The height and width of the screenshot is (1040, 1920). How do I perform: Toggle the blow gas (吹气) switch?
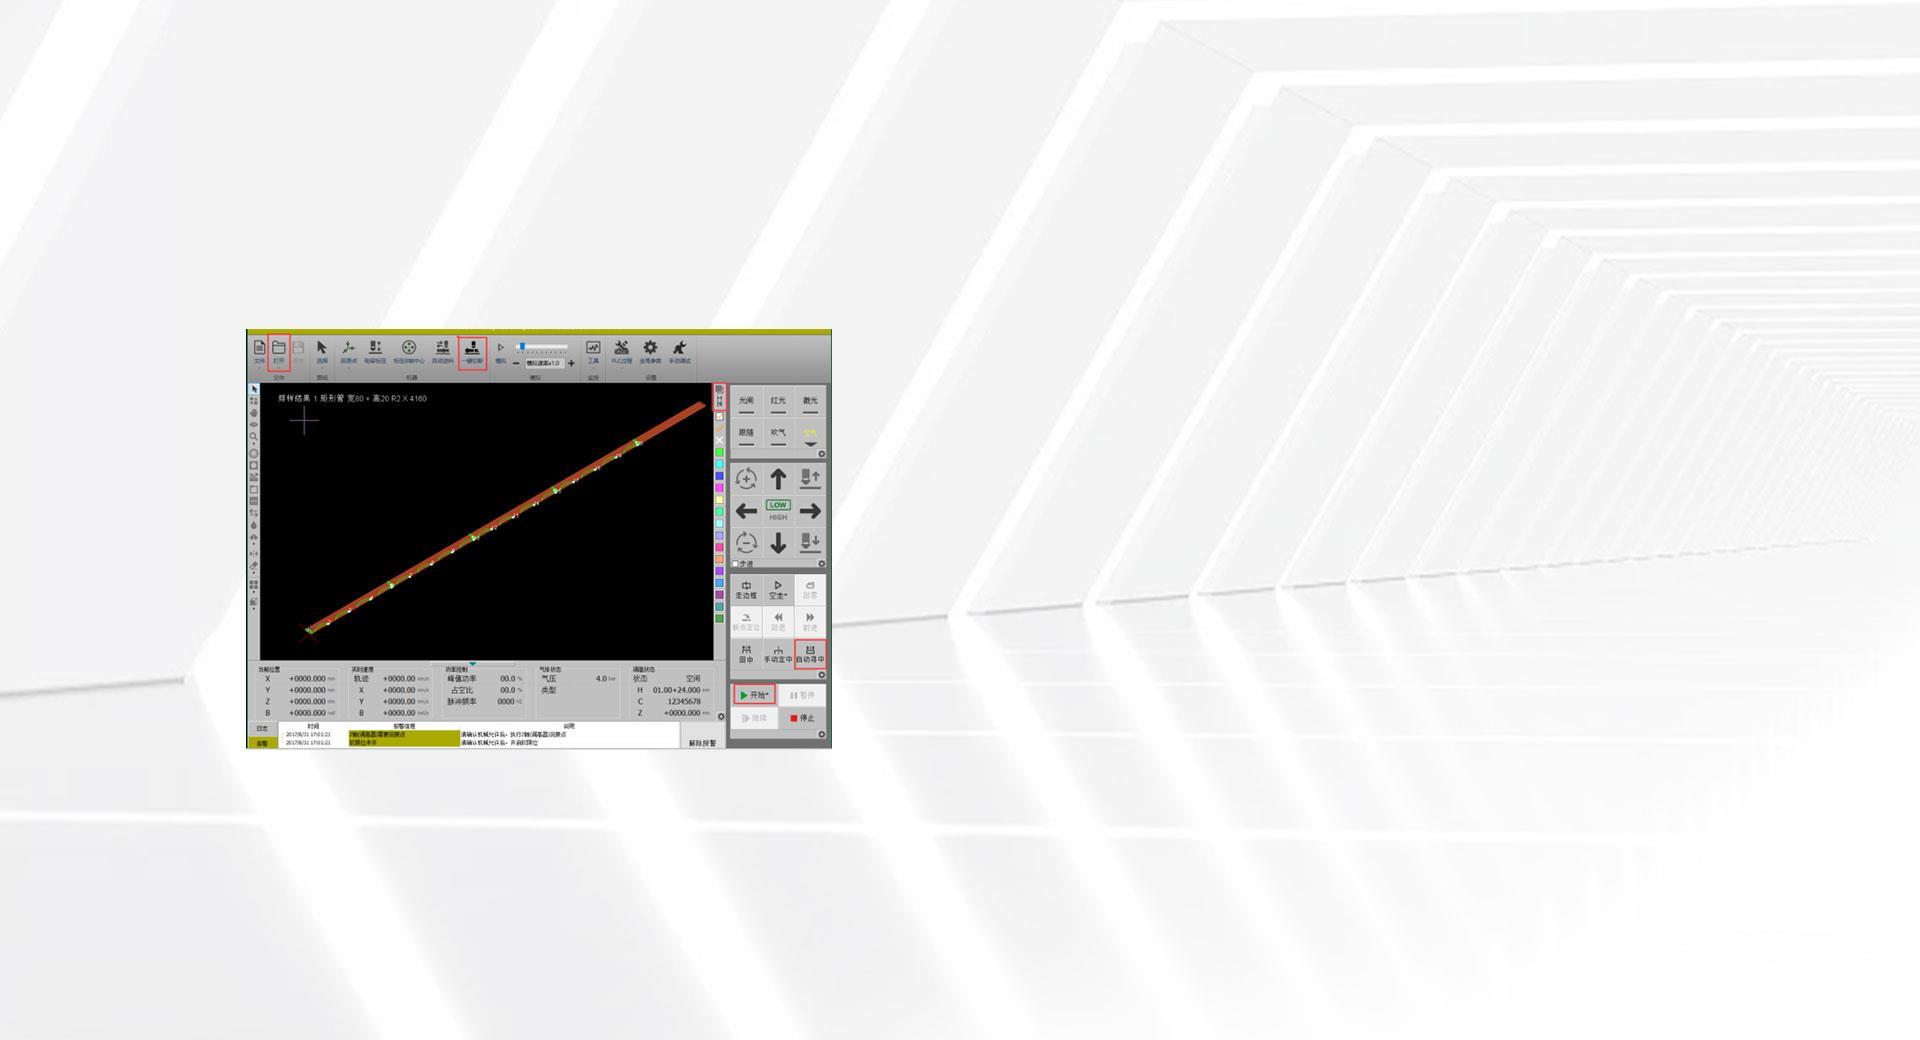point(778,435)
